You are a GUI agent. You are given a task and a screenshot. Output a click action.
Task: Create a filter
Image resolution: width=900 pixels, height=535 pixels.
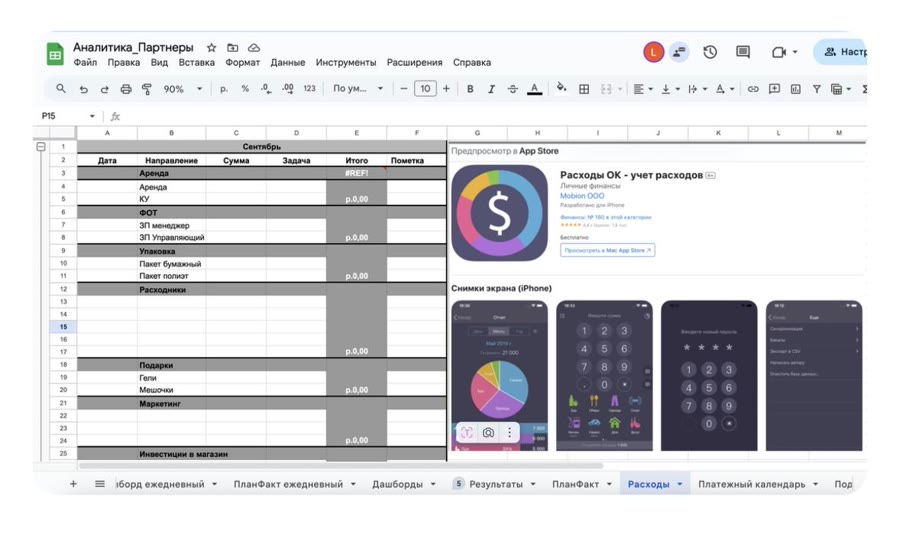[816, 89]
